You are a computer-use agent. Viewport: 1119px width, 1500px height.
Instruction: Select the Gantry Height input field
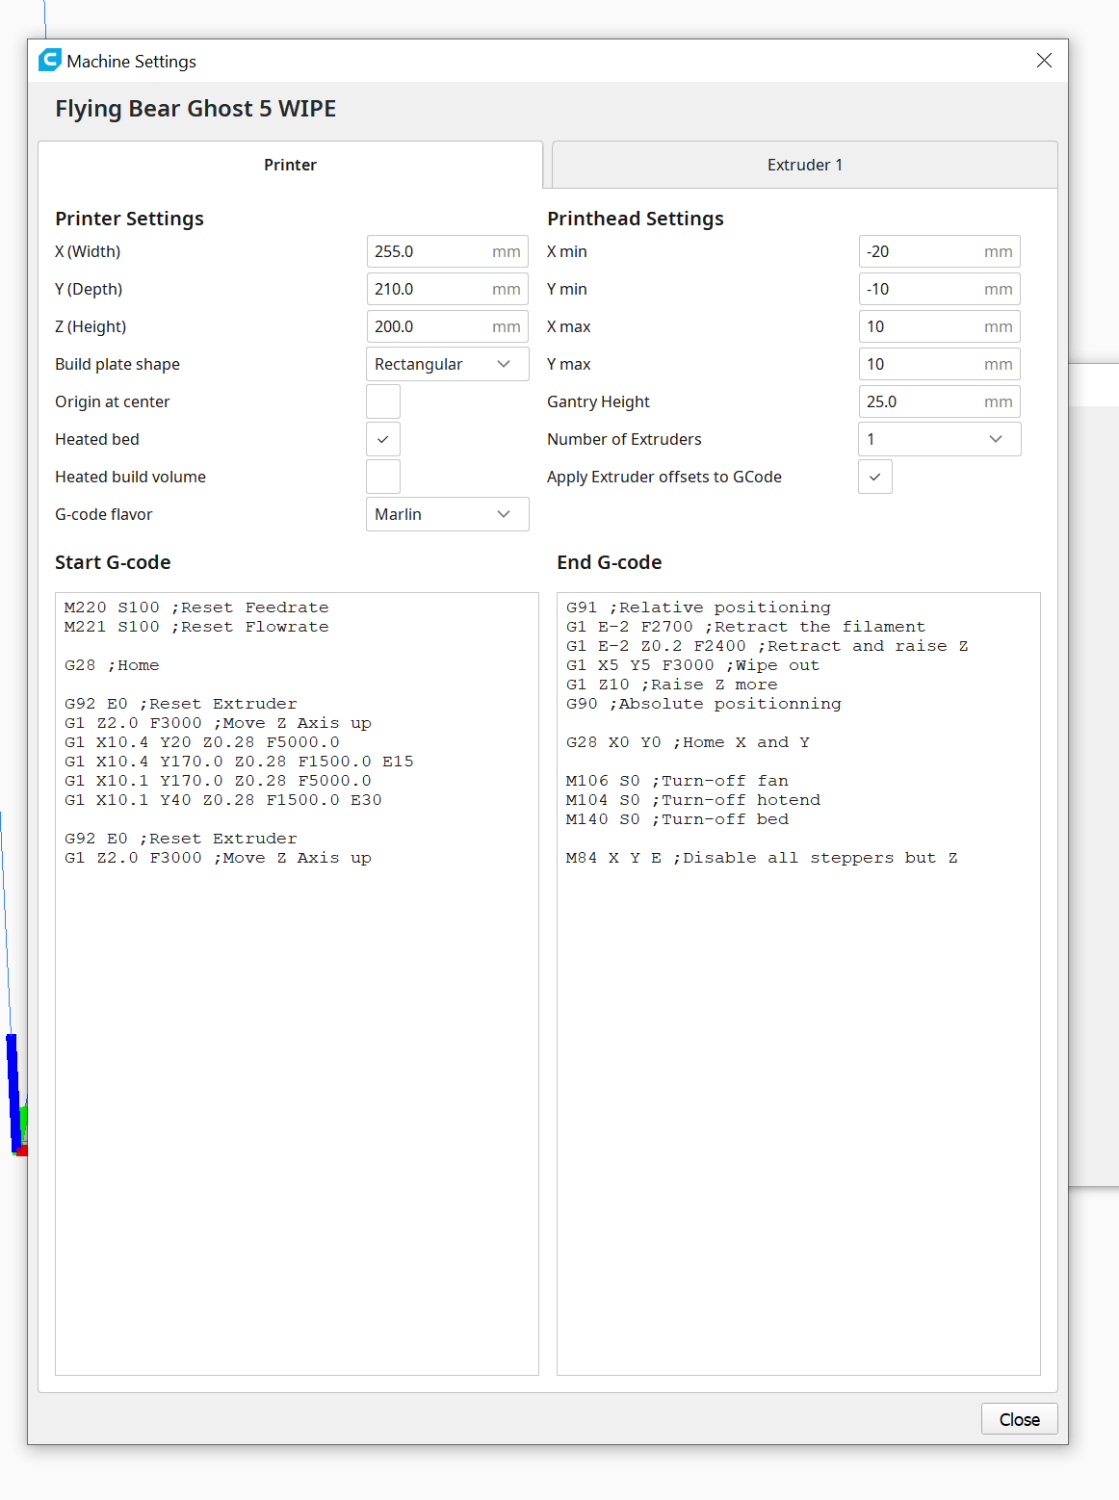tap(922, 402)
